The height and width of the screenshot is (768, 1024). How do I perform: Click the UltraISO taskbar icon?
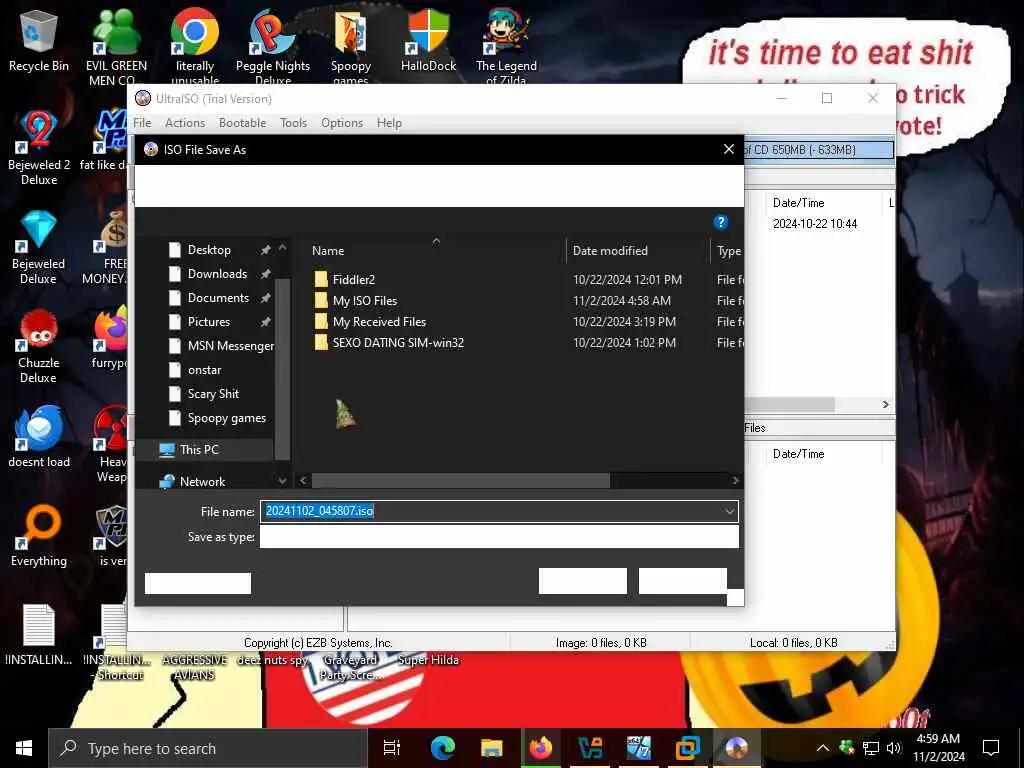click(x=736, y=748)
